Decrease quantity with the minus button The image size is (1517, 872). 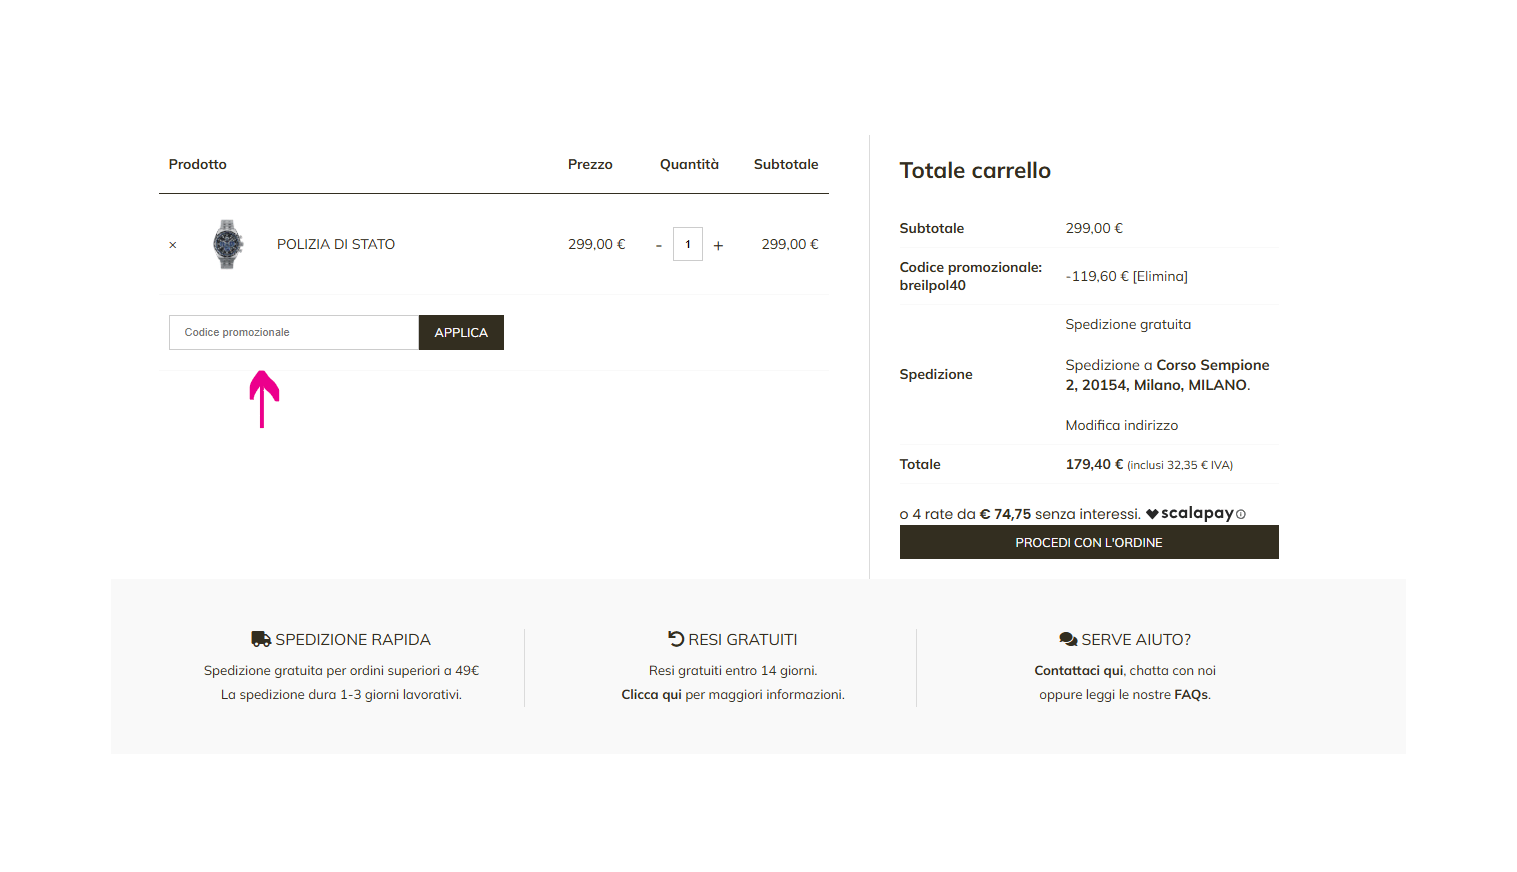pyautogui.click(x=659, y=245)
